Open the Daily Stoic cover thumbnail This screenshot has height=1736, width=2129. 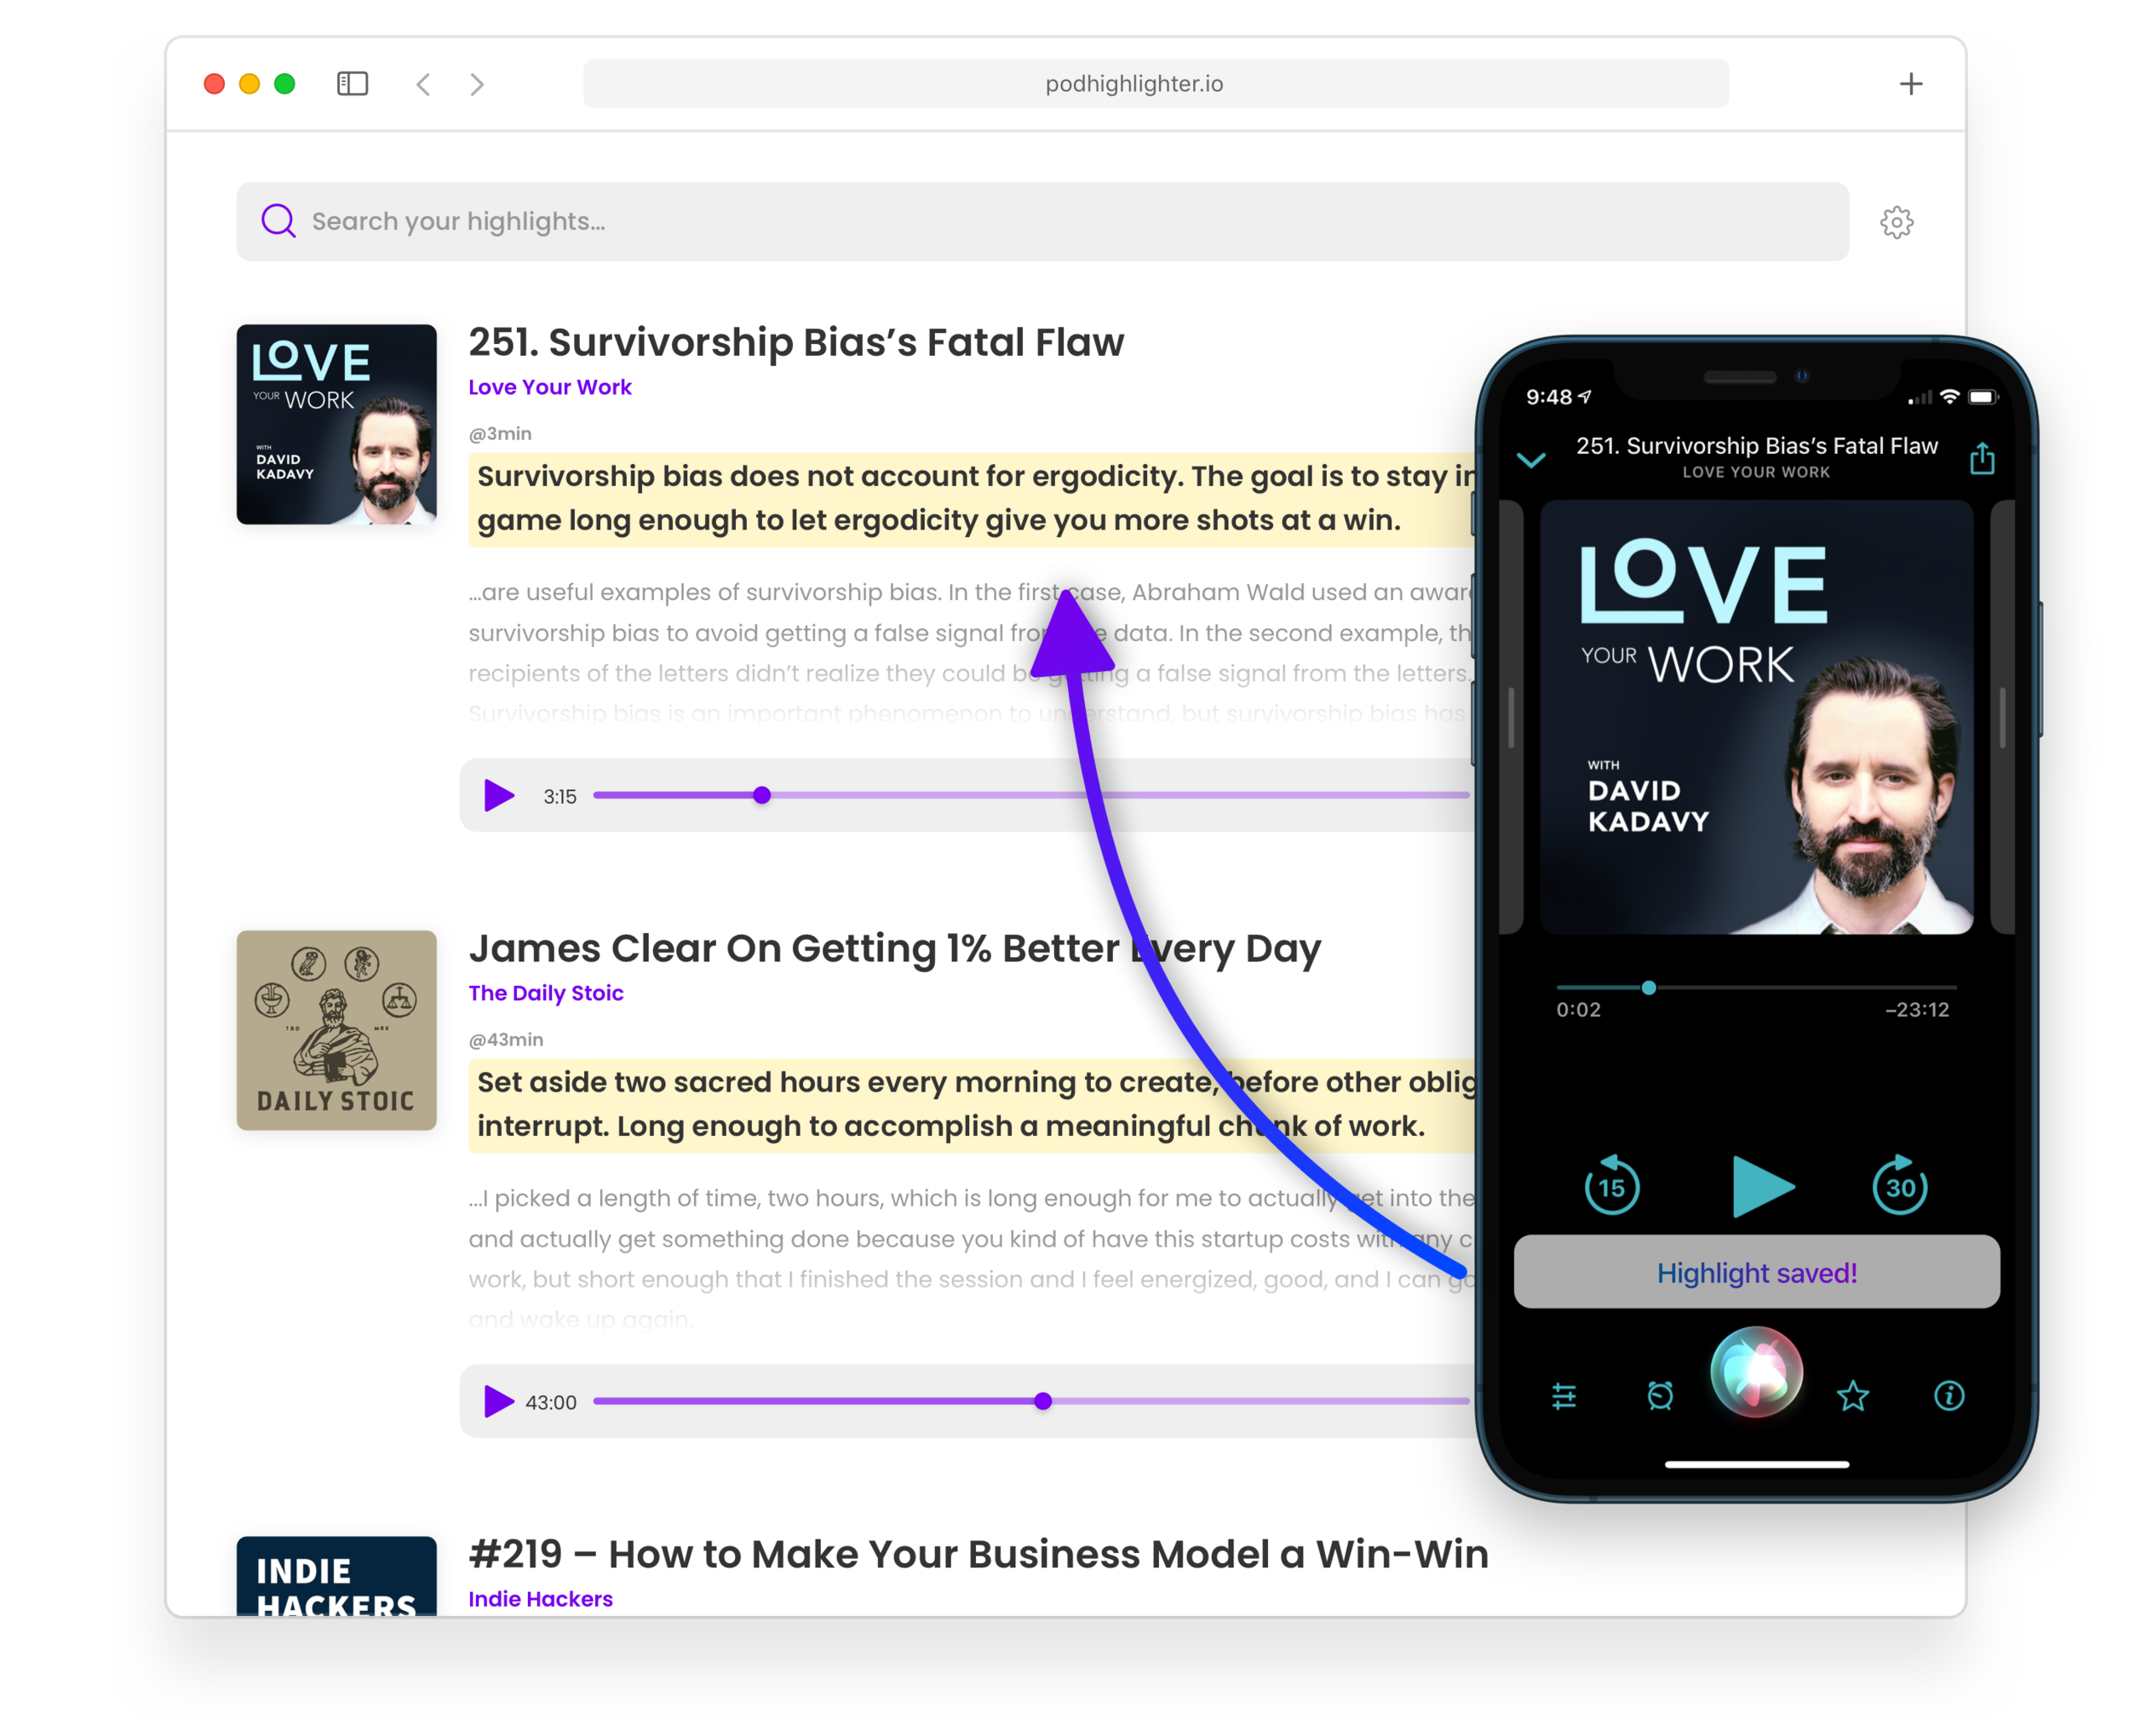pyautogui.click(x=336, y=1030)
